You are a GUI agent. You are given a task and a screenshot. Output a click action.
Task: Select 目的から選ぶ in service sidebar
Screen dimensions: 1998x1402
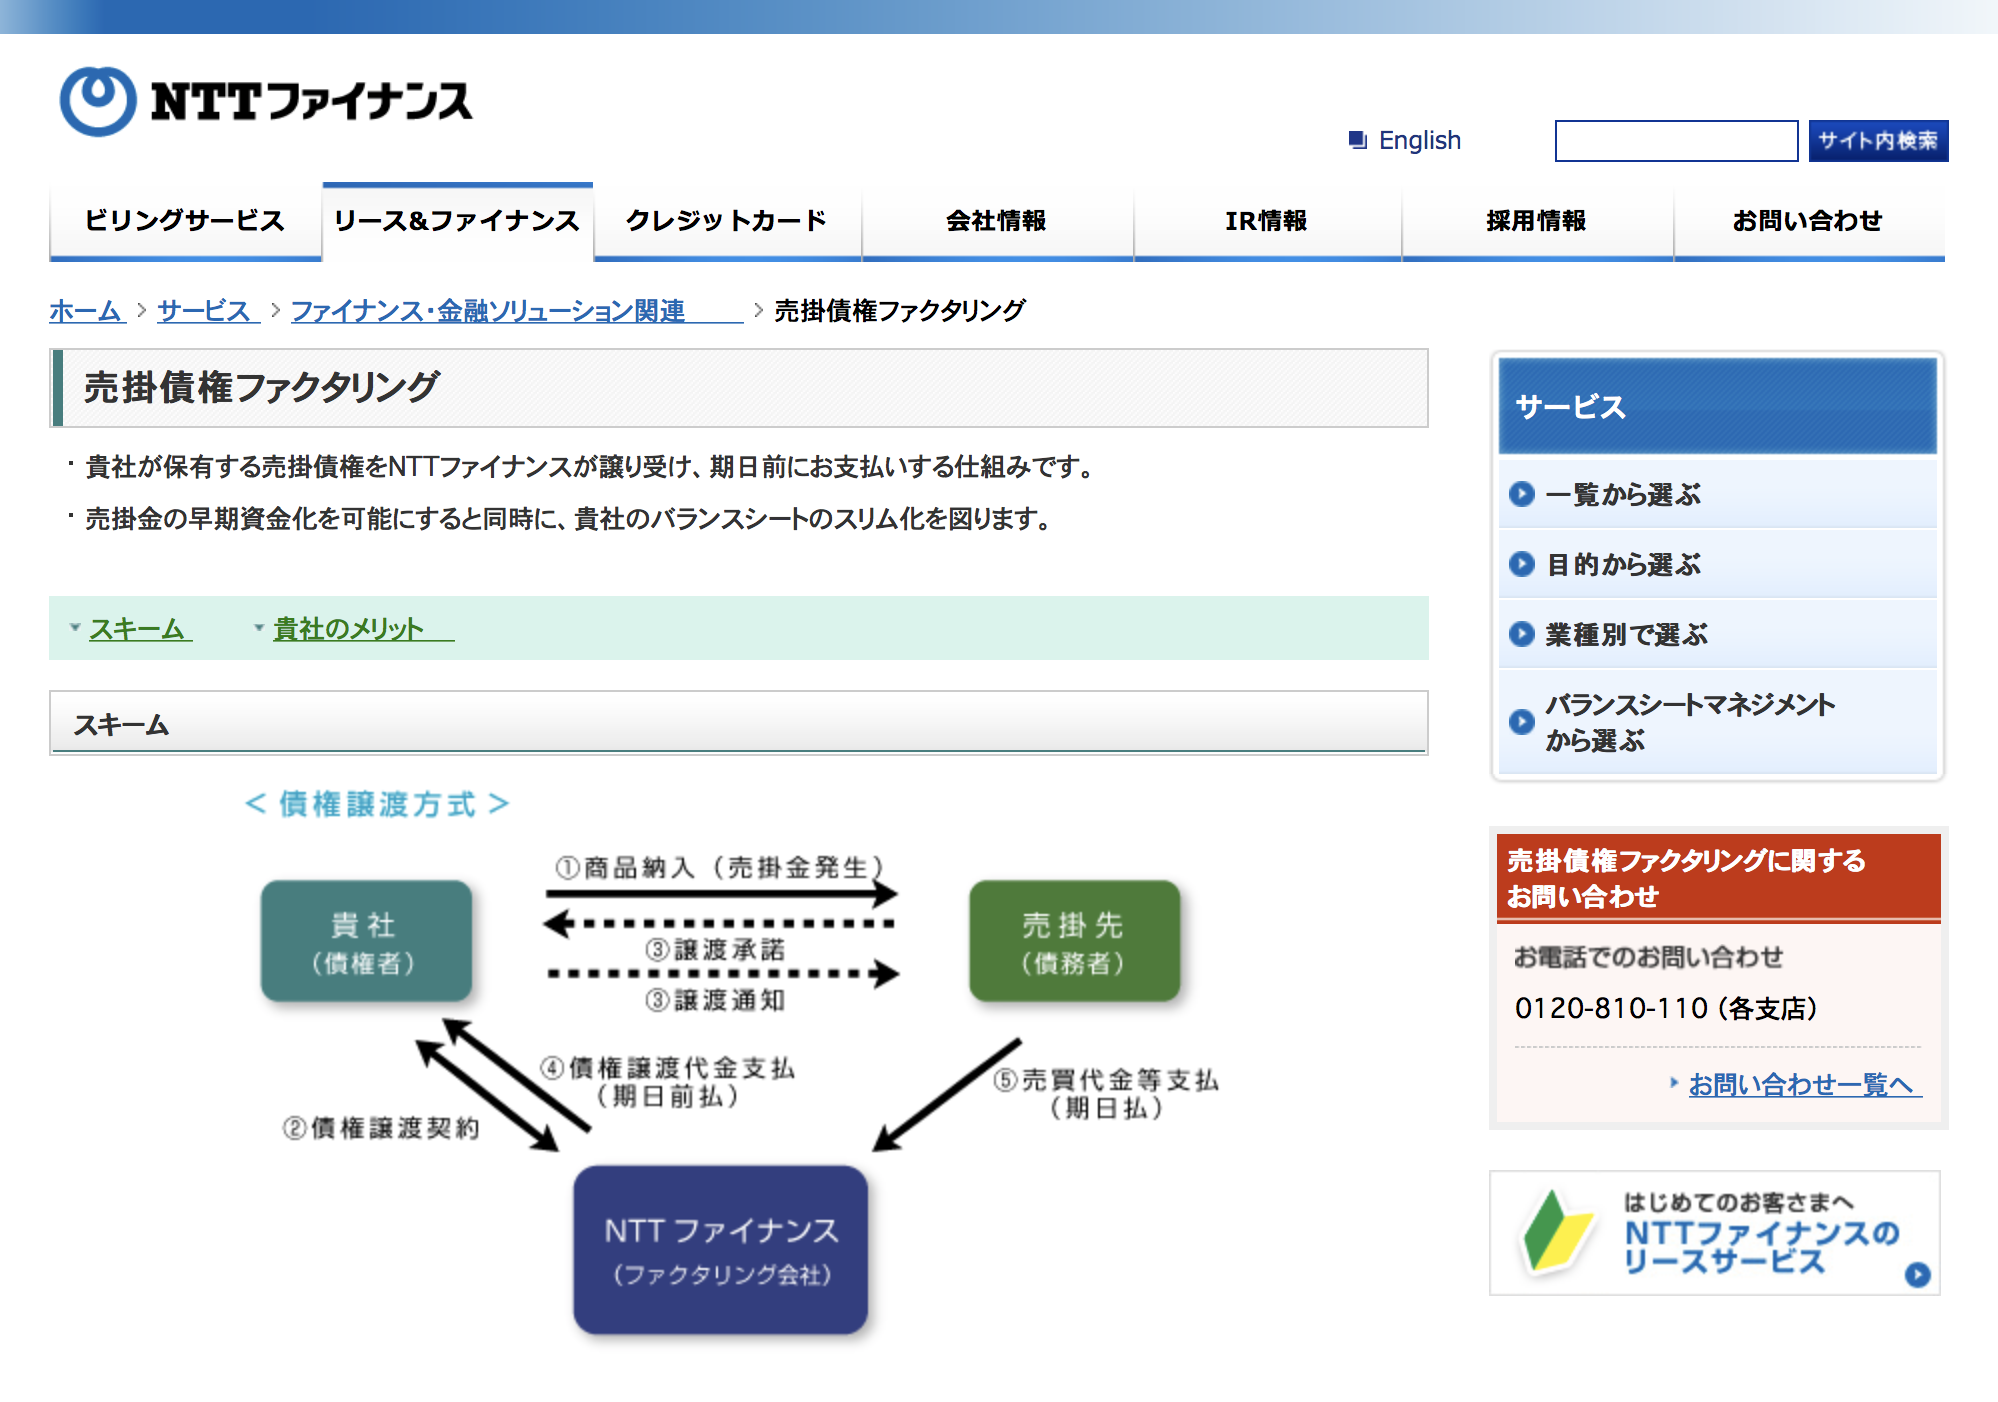[1717, 564]
